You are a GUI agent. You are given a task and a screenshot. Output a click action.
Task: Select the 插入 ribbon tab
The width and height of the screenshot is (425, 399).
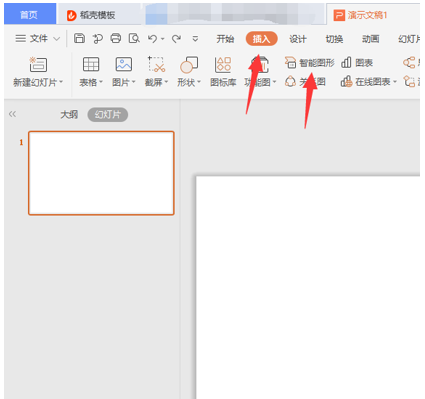coord(261,39)
